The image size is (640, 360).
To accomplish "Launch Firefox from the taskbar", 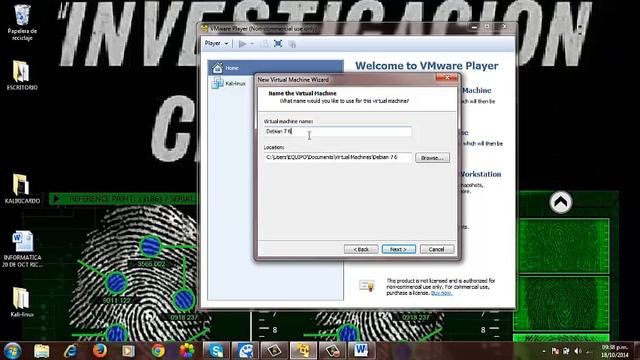I will tap(100, 351).
